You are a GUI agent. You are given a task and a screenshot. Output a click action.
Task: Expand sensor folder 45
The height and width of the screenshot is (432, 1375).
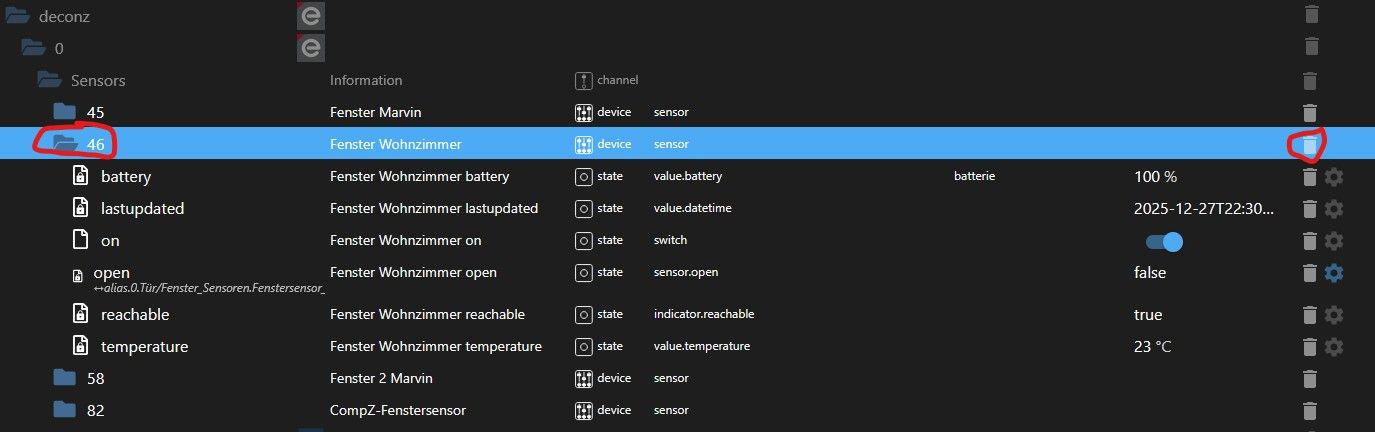(65, 111)
